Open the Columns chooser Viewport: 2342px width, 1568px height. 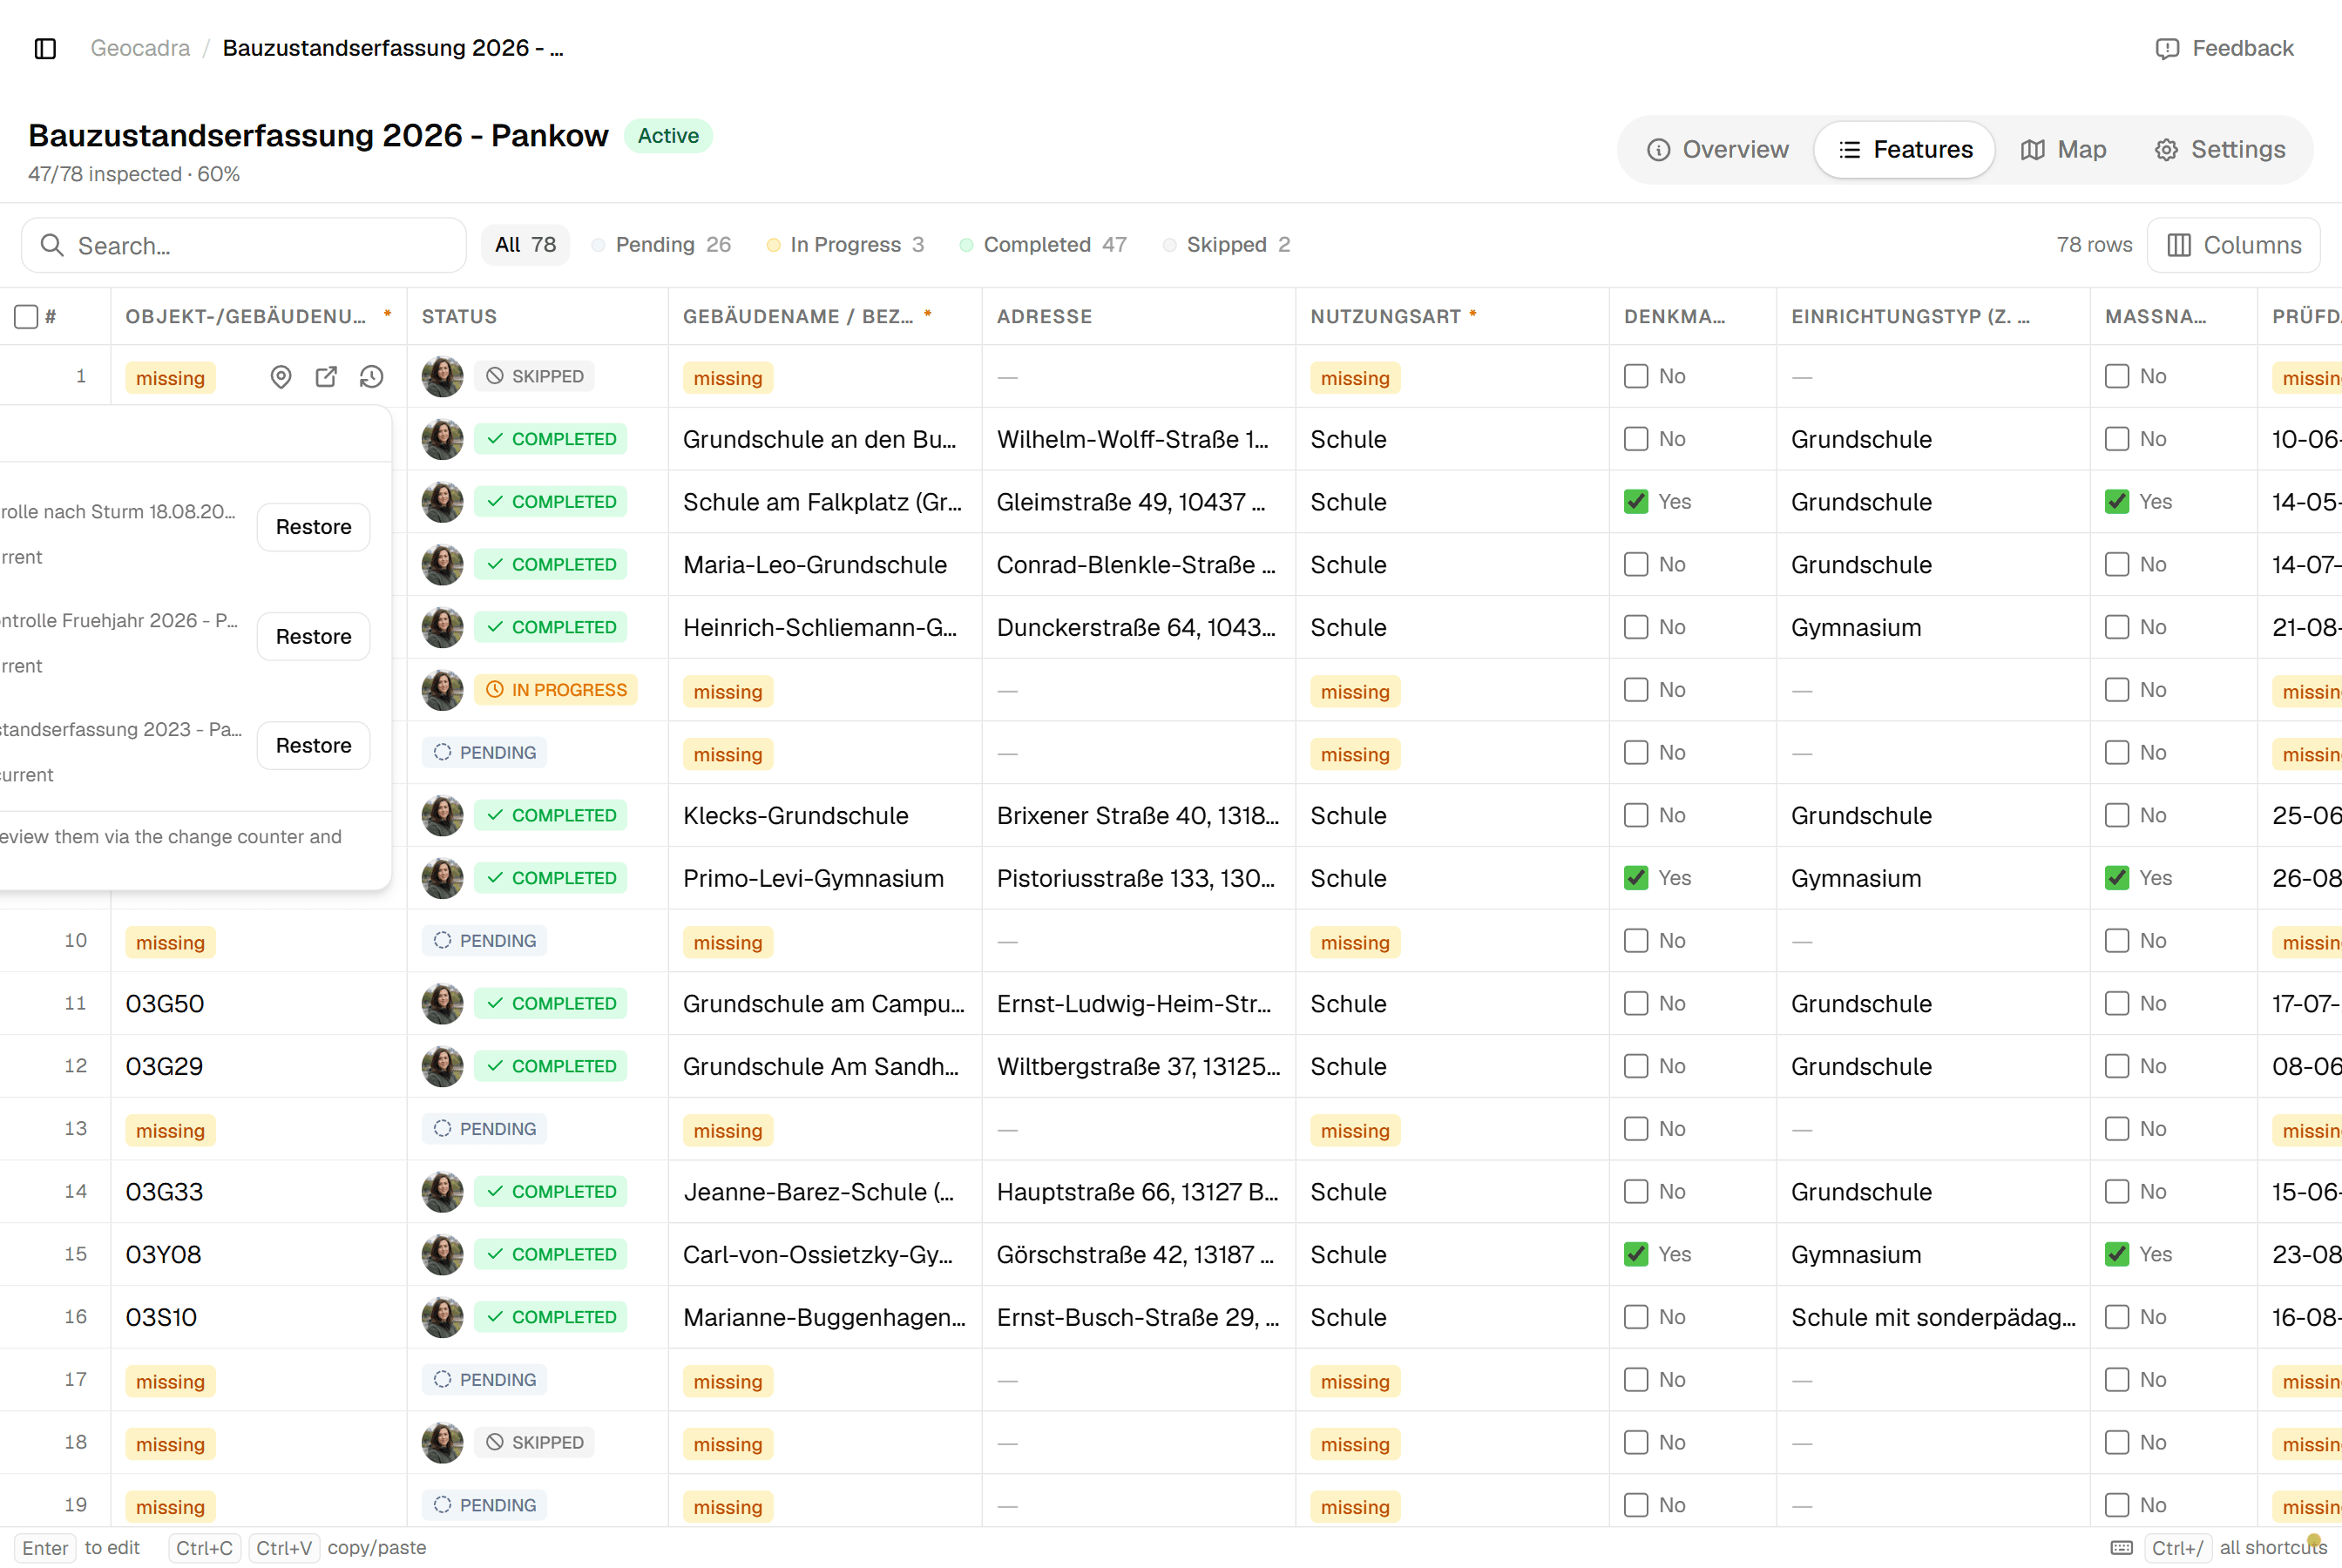2233,245
